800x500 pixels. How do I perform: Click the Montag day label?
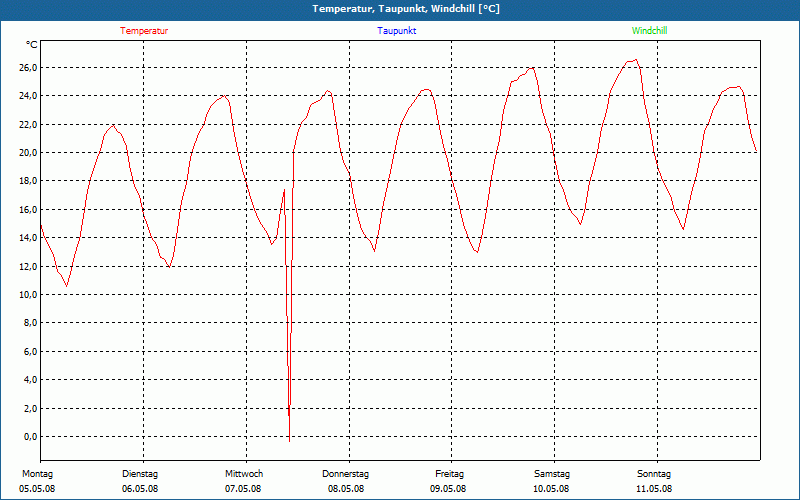click(37, 474)
